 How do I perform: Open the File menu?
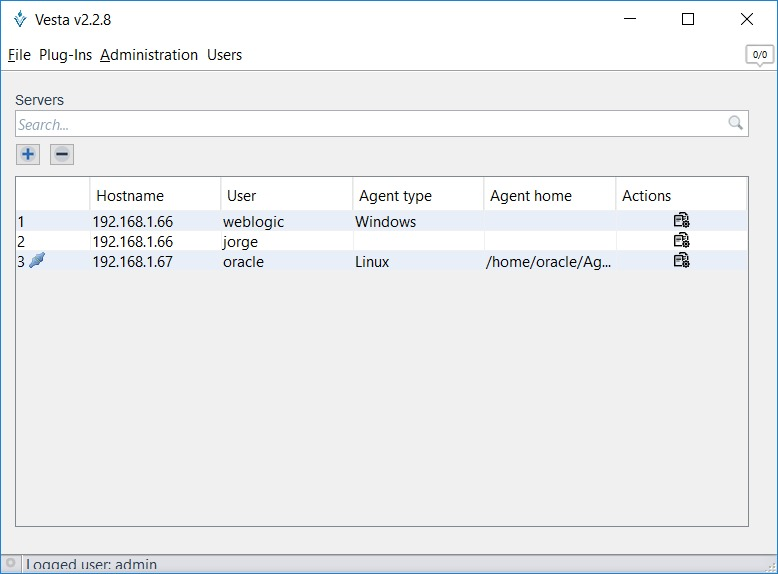coord(19,55)
